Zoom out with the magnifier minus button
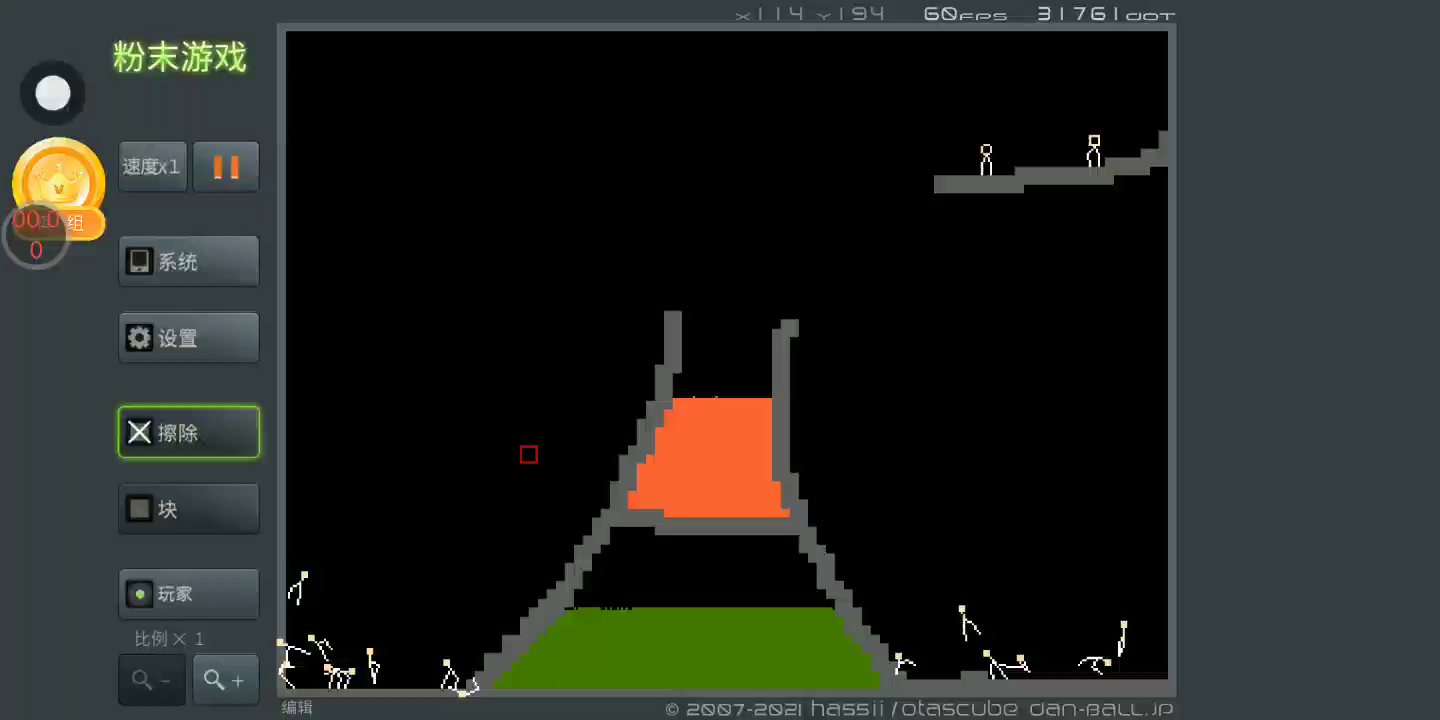Viewport: 1440px width, 720px height. [x=151, y=680]
